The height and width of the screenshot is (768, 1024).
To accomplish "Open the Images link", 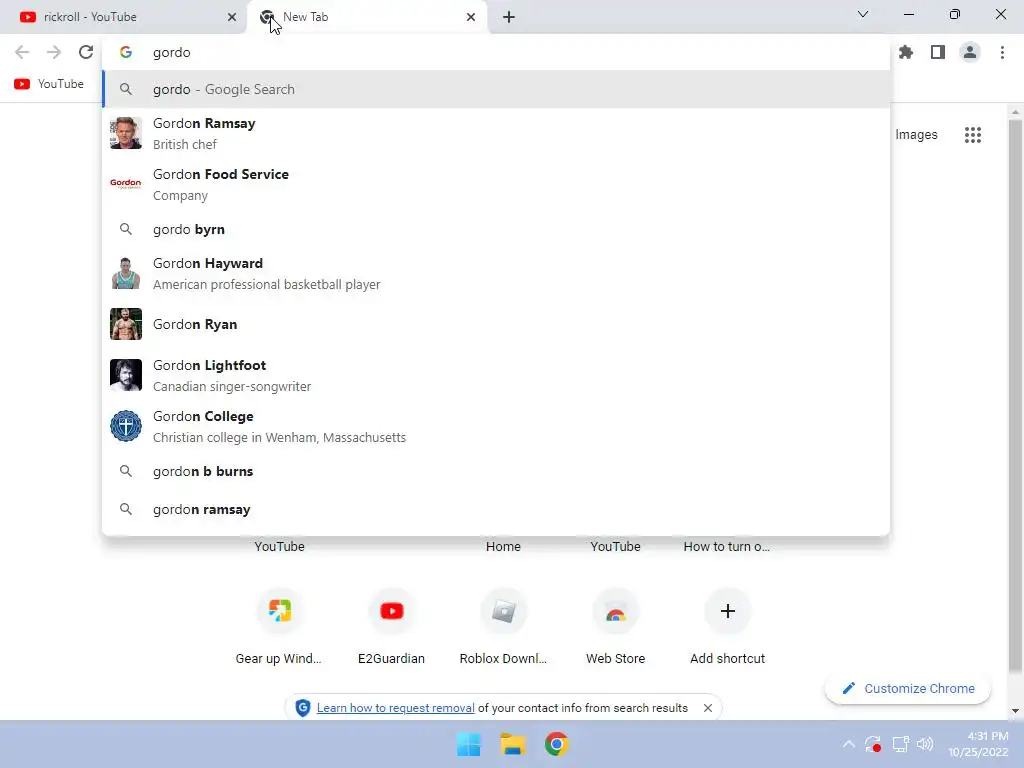I will click(916, 135).
